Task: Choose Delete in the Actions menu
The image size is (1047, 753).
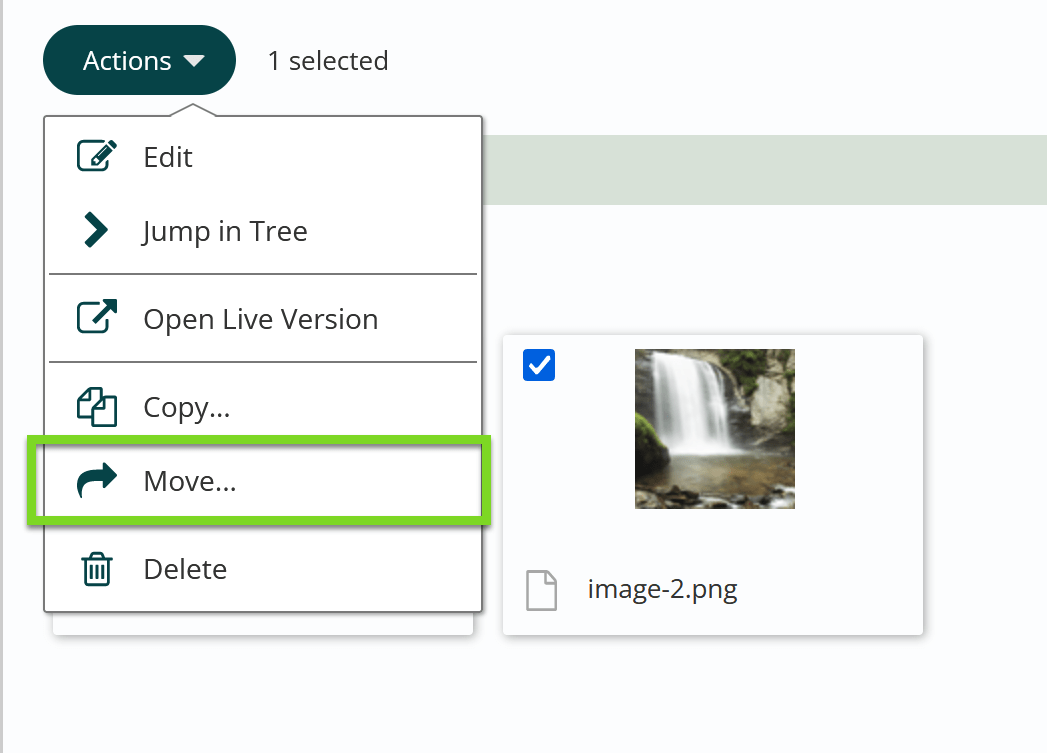Action: pos(185,569)
